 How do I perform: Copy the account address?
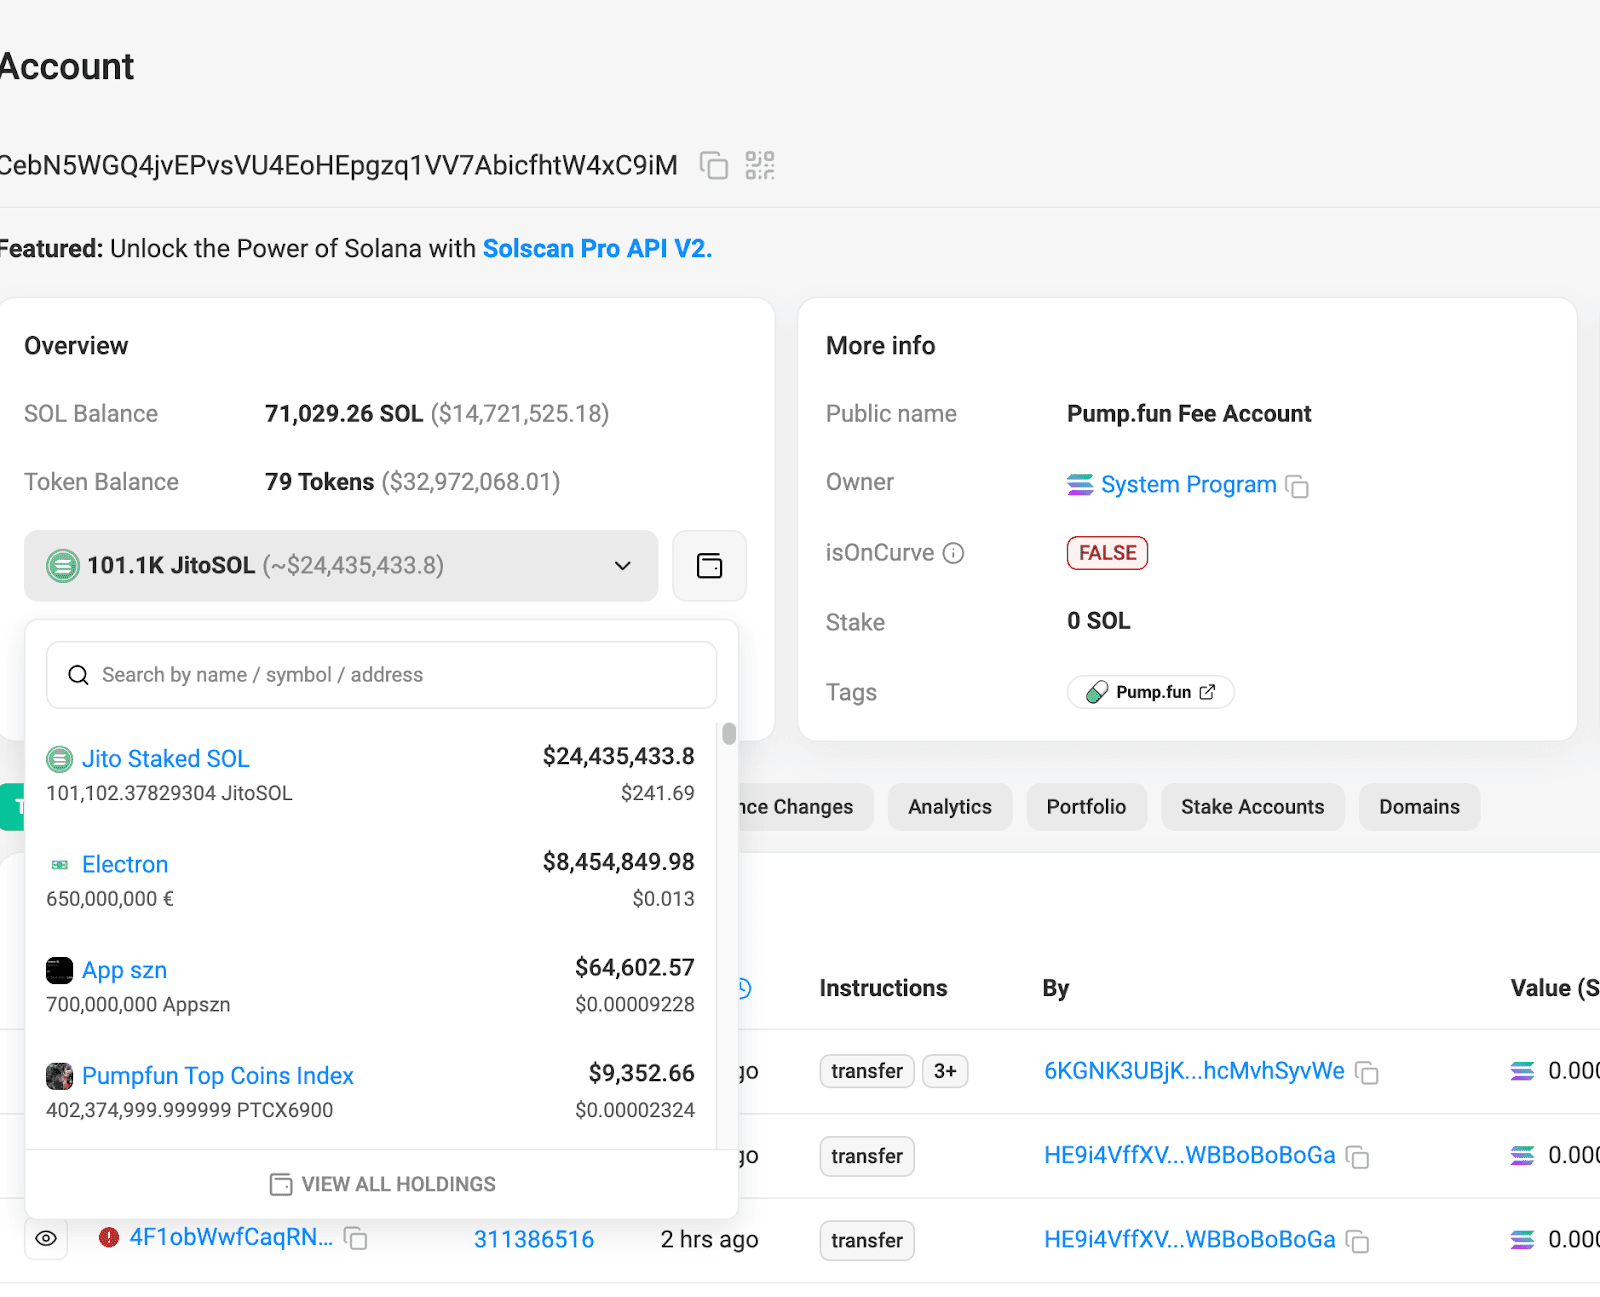(x=713, y=165)
